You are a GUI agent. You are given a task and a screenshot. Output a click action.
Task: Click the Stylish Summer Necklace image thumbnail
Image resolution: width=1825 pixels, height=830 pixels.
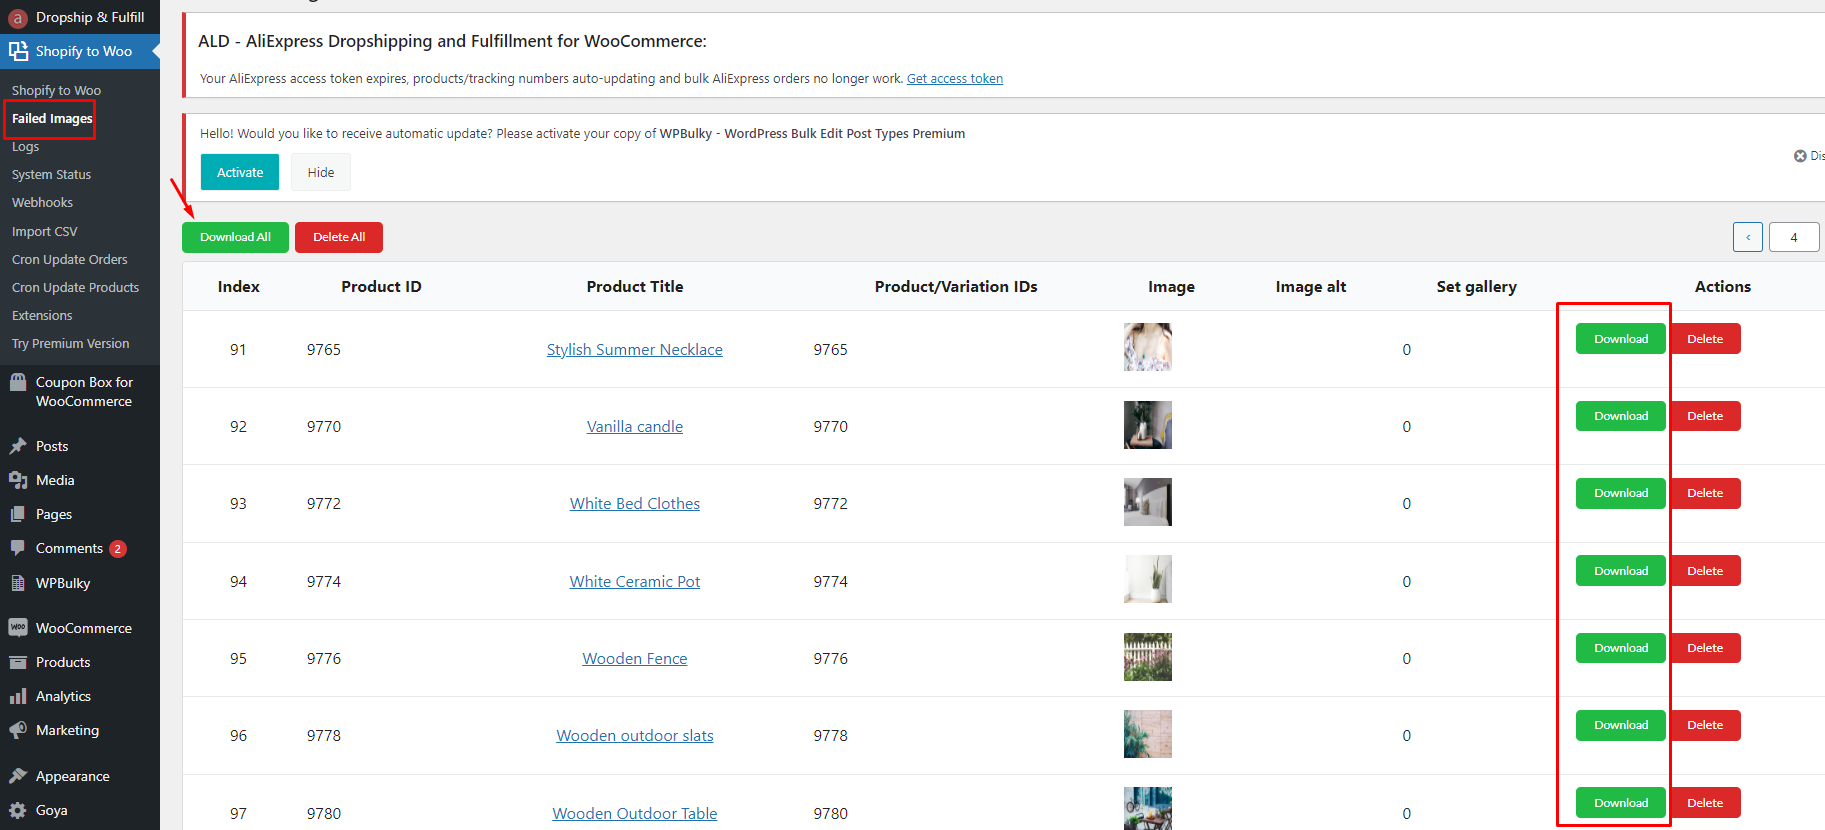click(x=1148, y=347)
